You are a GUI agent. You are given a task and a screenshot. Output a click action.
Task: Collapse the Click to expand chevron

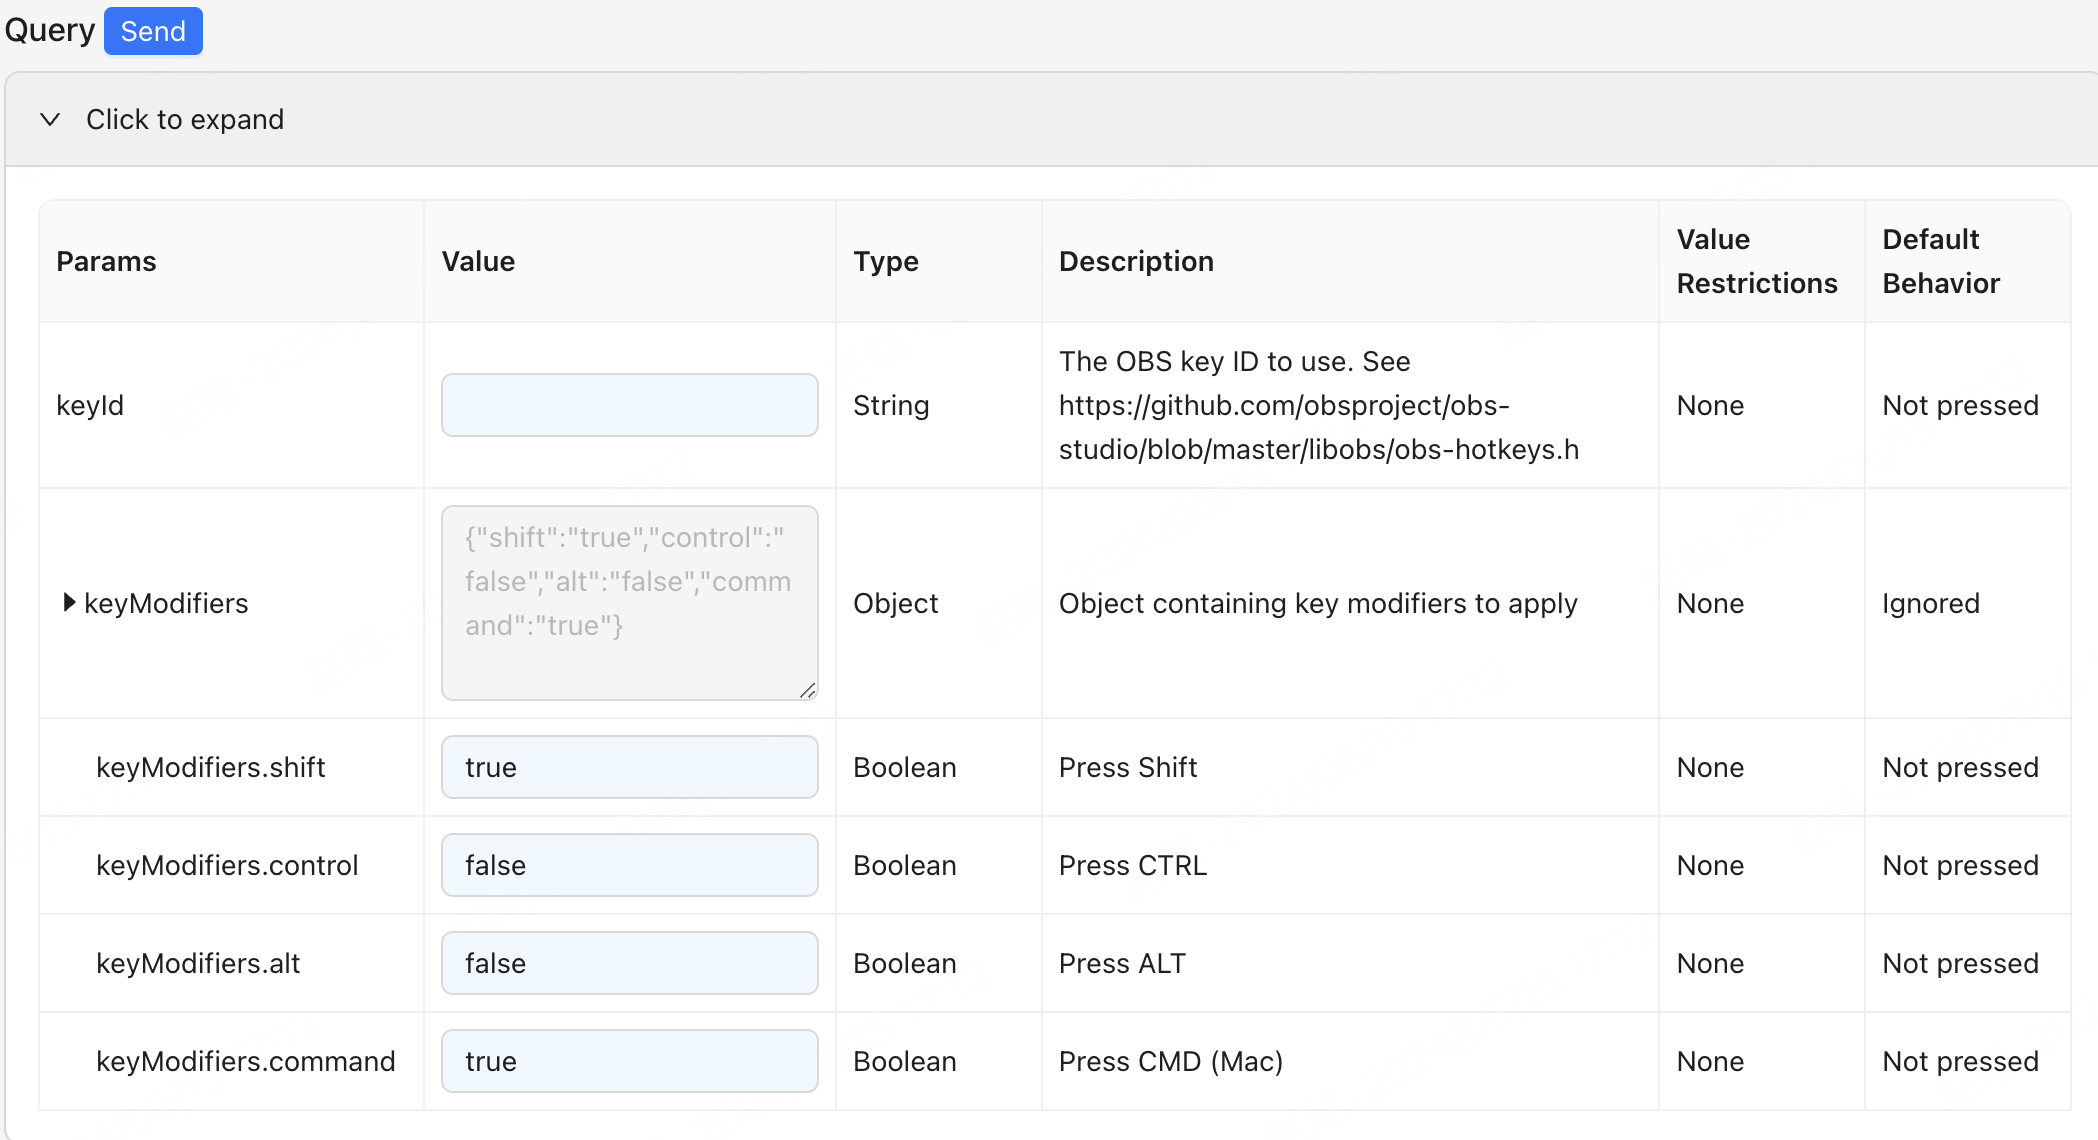50,119
